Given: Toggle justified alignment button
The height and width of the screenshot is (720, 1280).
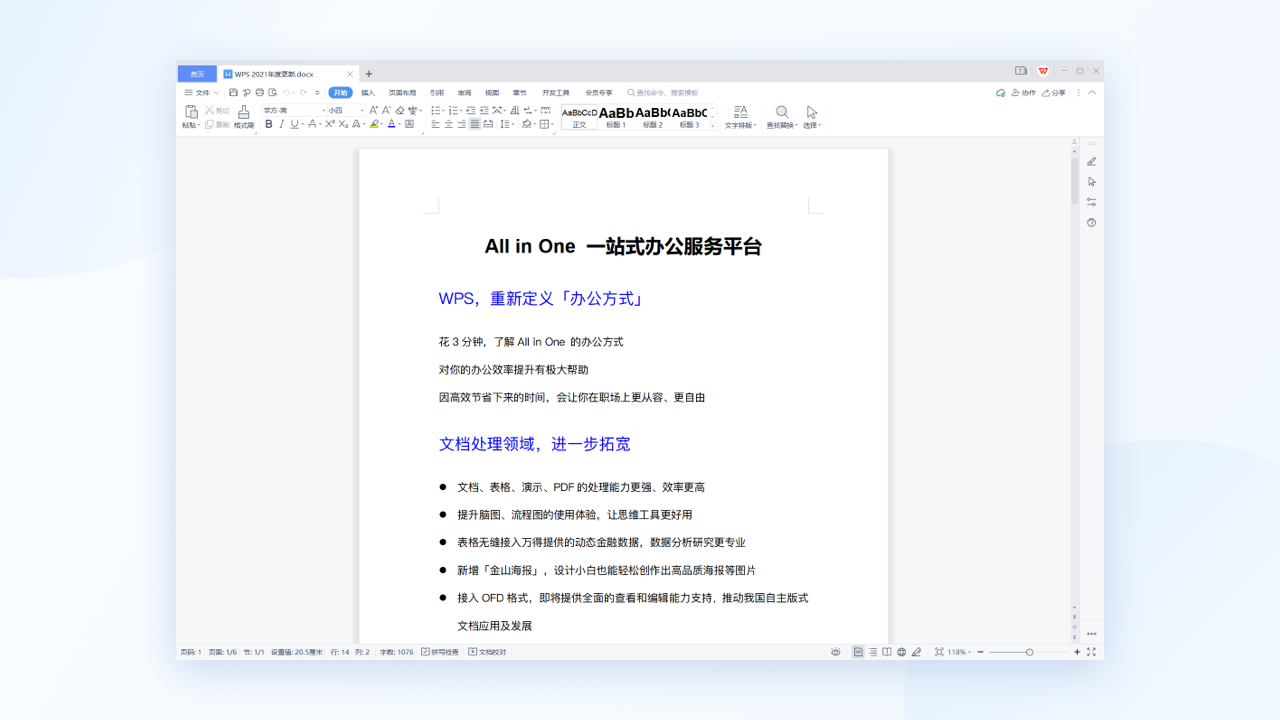Looking at the screenshot, I should point(475,124).
